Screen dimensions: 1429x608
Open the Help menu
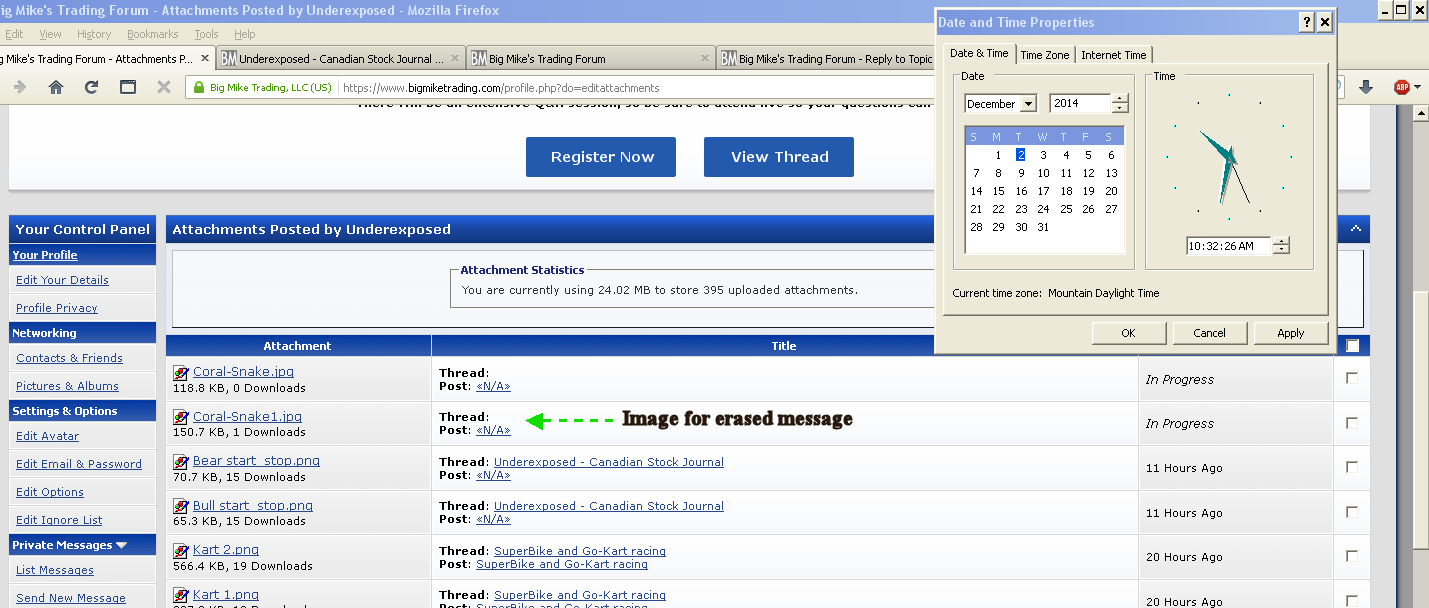pos(244,34)
